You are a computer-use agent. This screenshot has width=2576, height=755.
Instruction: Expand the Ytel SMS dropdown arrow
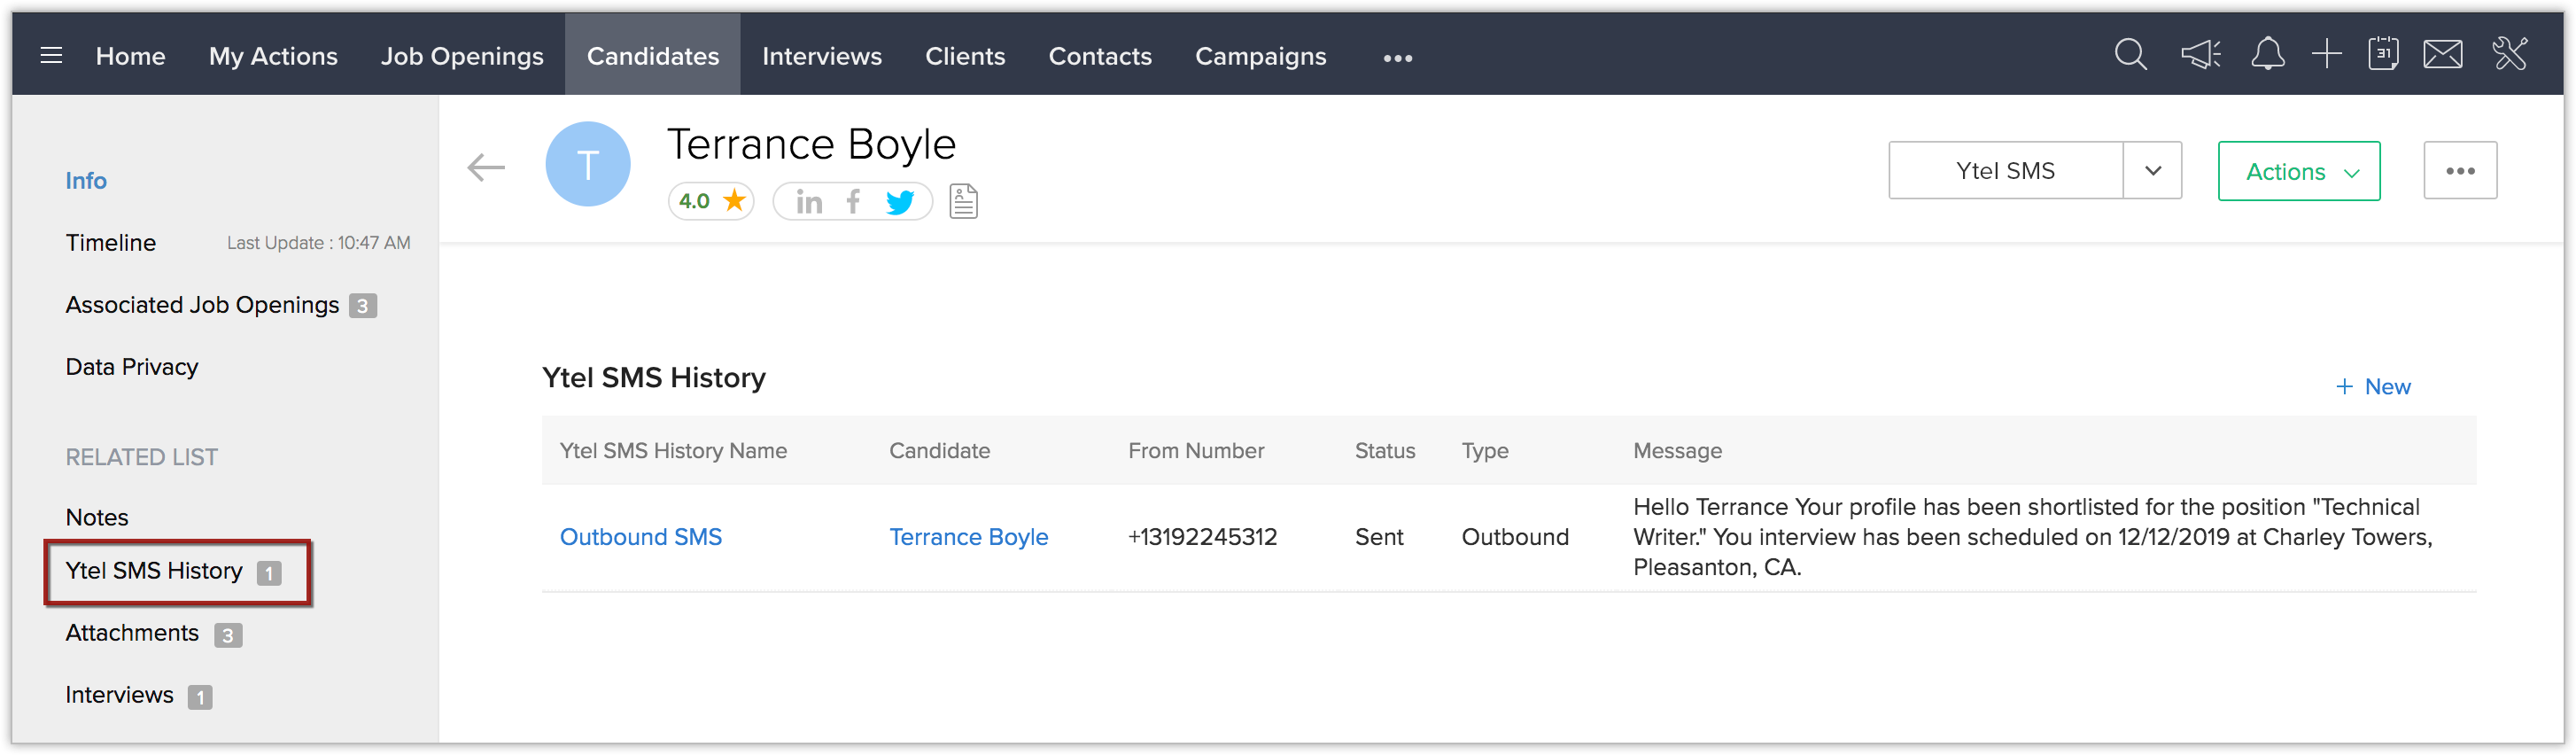point(2153,171)
